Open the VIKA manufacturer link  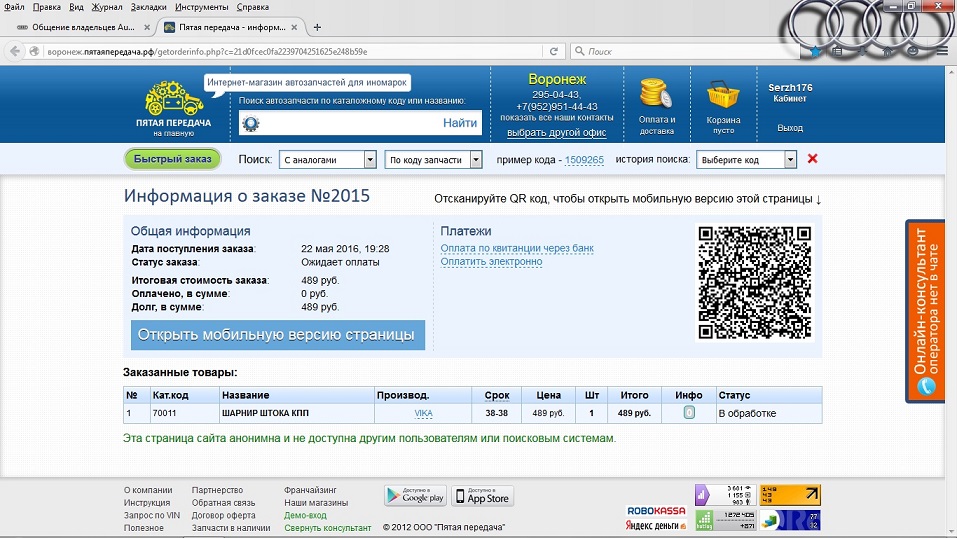[424, 413]
